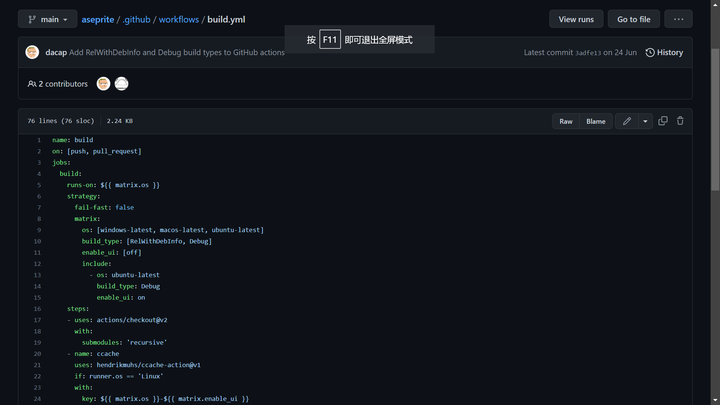Click the first contributor avatar
Viewport: 720px width, 405px height.
(103, 84)
